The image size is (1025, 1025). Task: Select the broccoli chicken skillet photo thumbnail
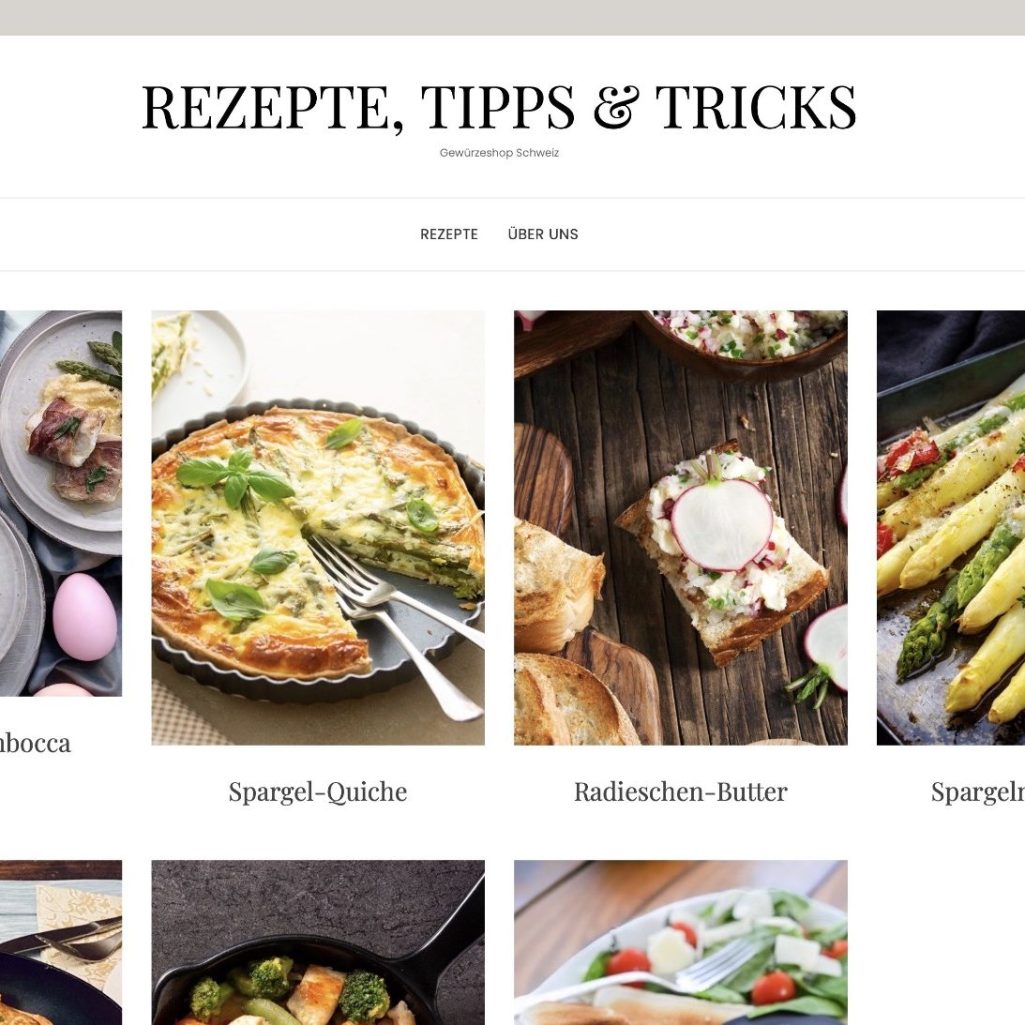click(x=318, y=943)
